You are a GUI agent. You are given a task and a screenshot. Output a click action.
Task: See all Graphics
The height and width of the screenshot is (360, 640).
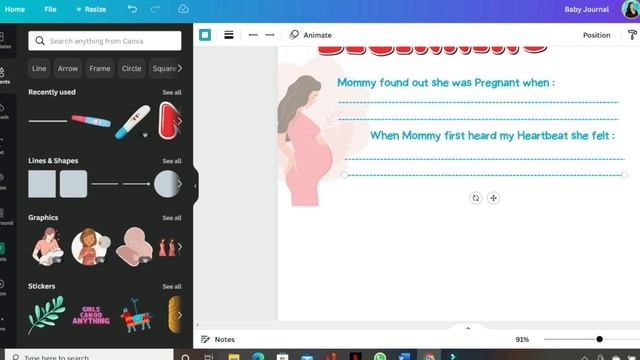click(x=172, y=218)
